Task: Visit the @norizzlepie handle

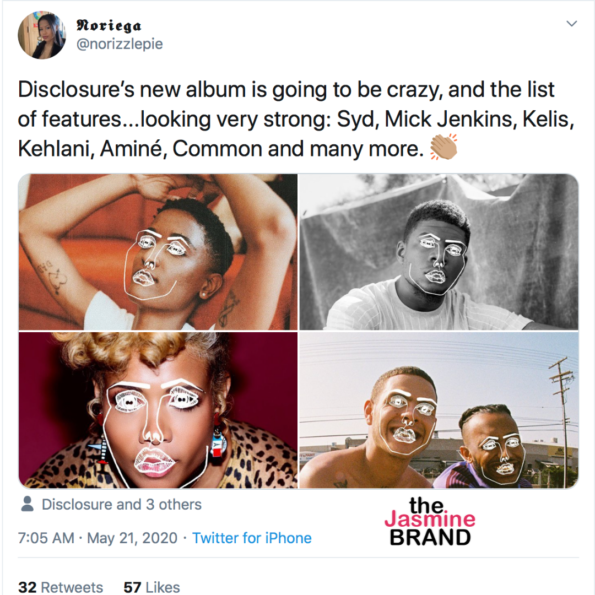Action: pos(120,44)
